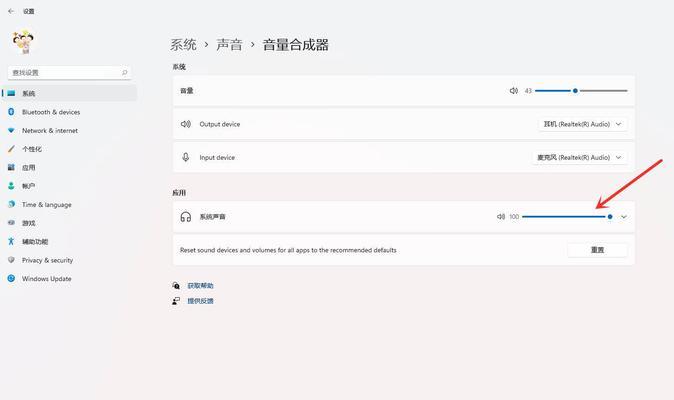Open the user profile avatar

pos(24,42)
